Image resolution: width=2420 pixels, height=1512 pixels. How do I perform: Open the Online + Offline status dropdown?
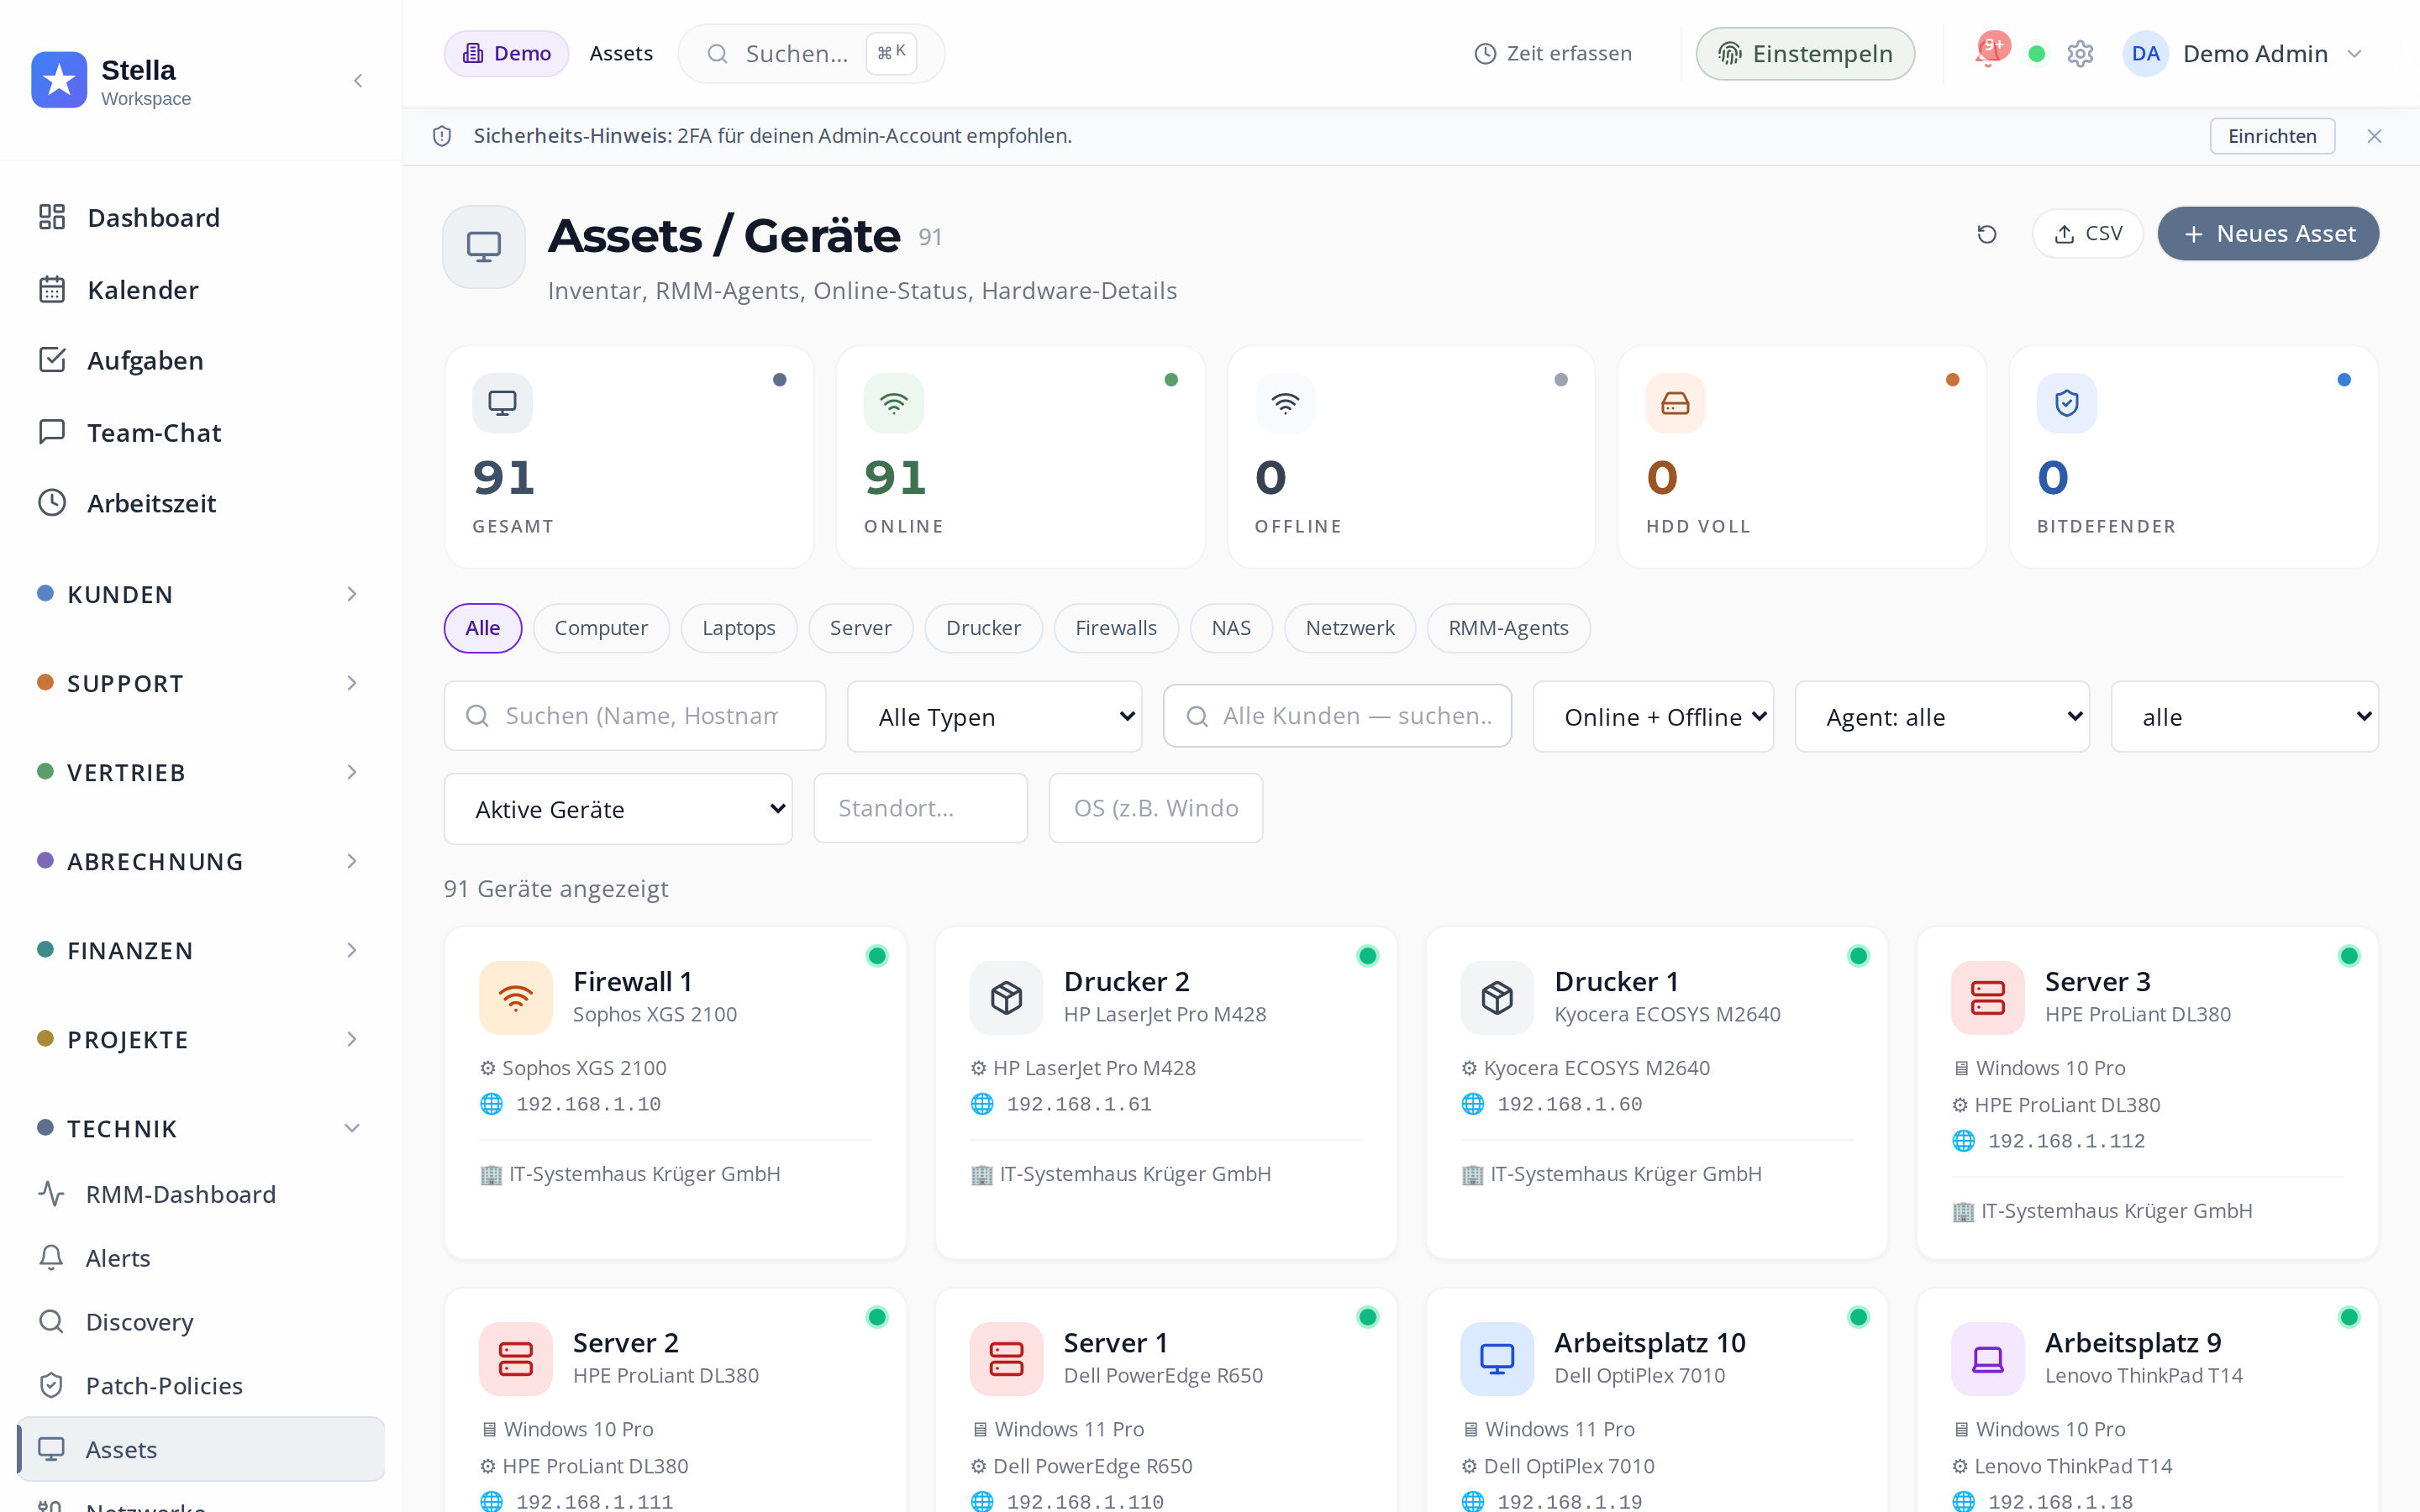coord(1653,717)
